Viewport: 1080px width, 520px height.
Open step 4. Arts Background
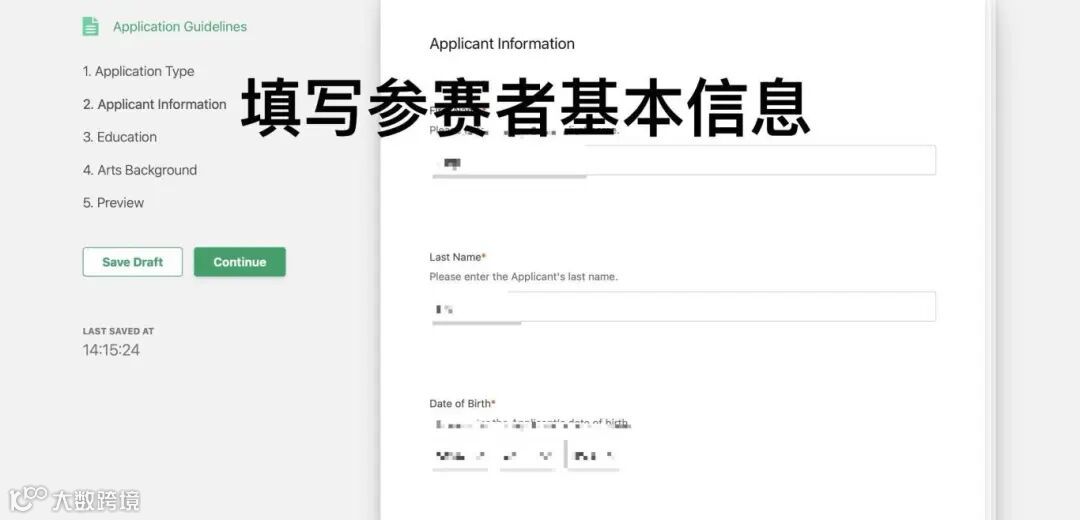click(x=140, y=170)
